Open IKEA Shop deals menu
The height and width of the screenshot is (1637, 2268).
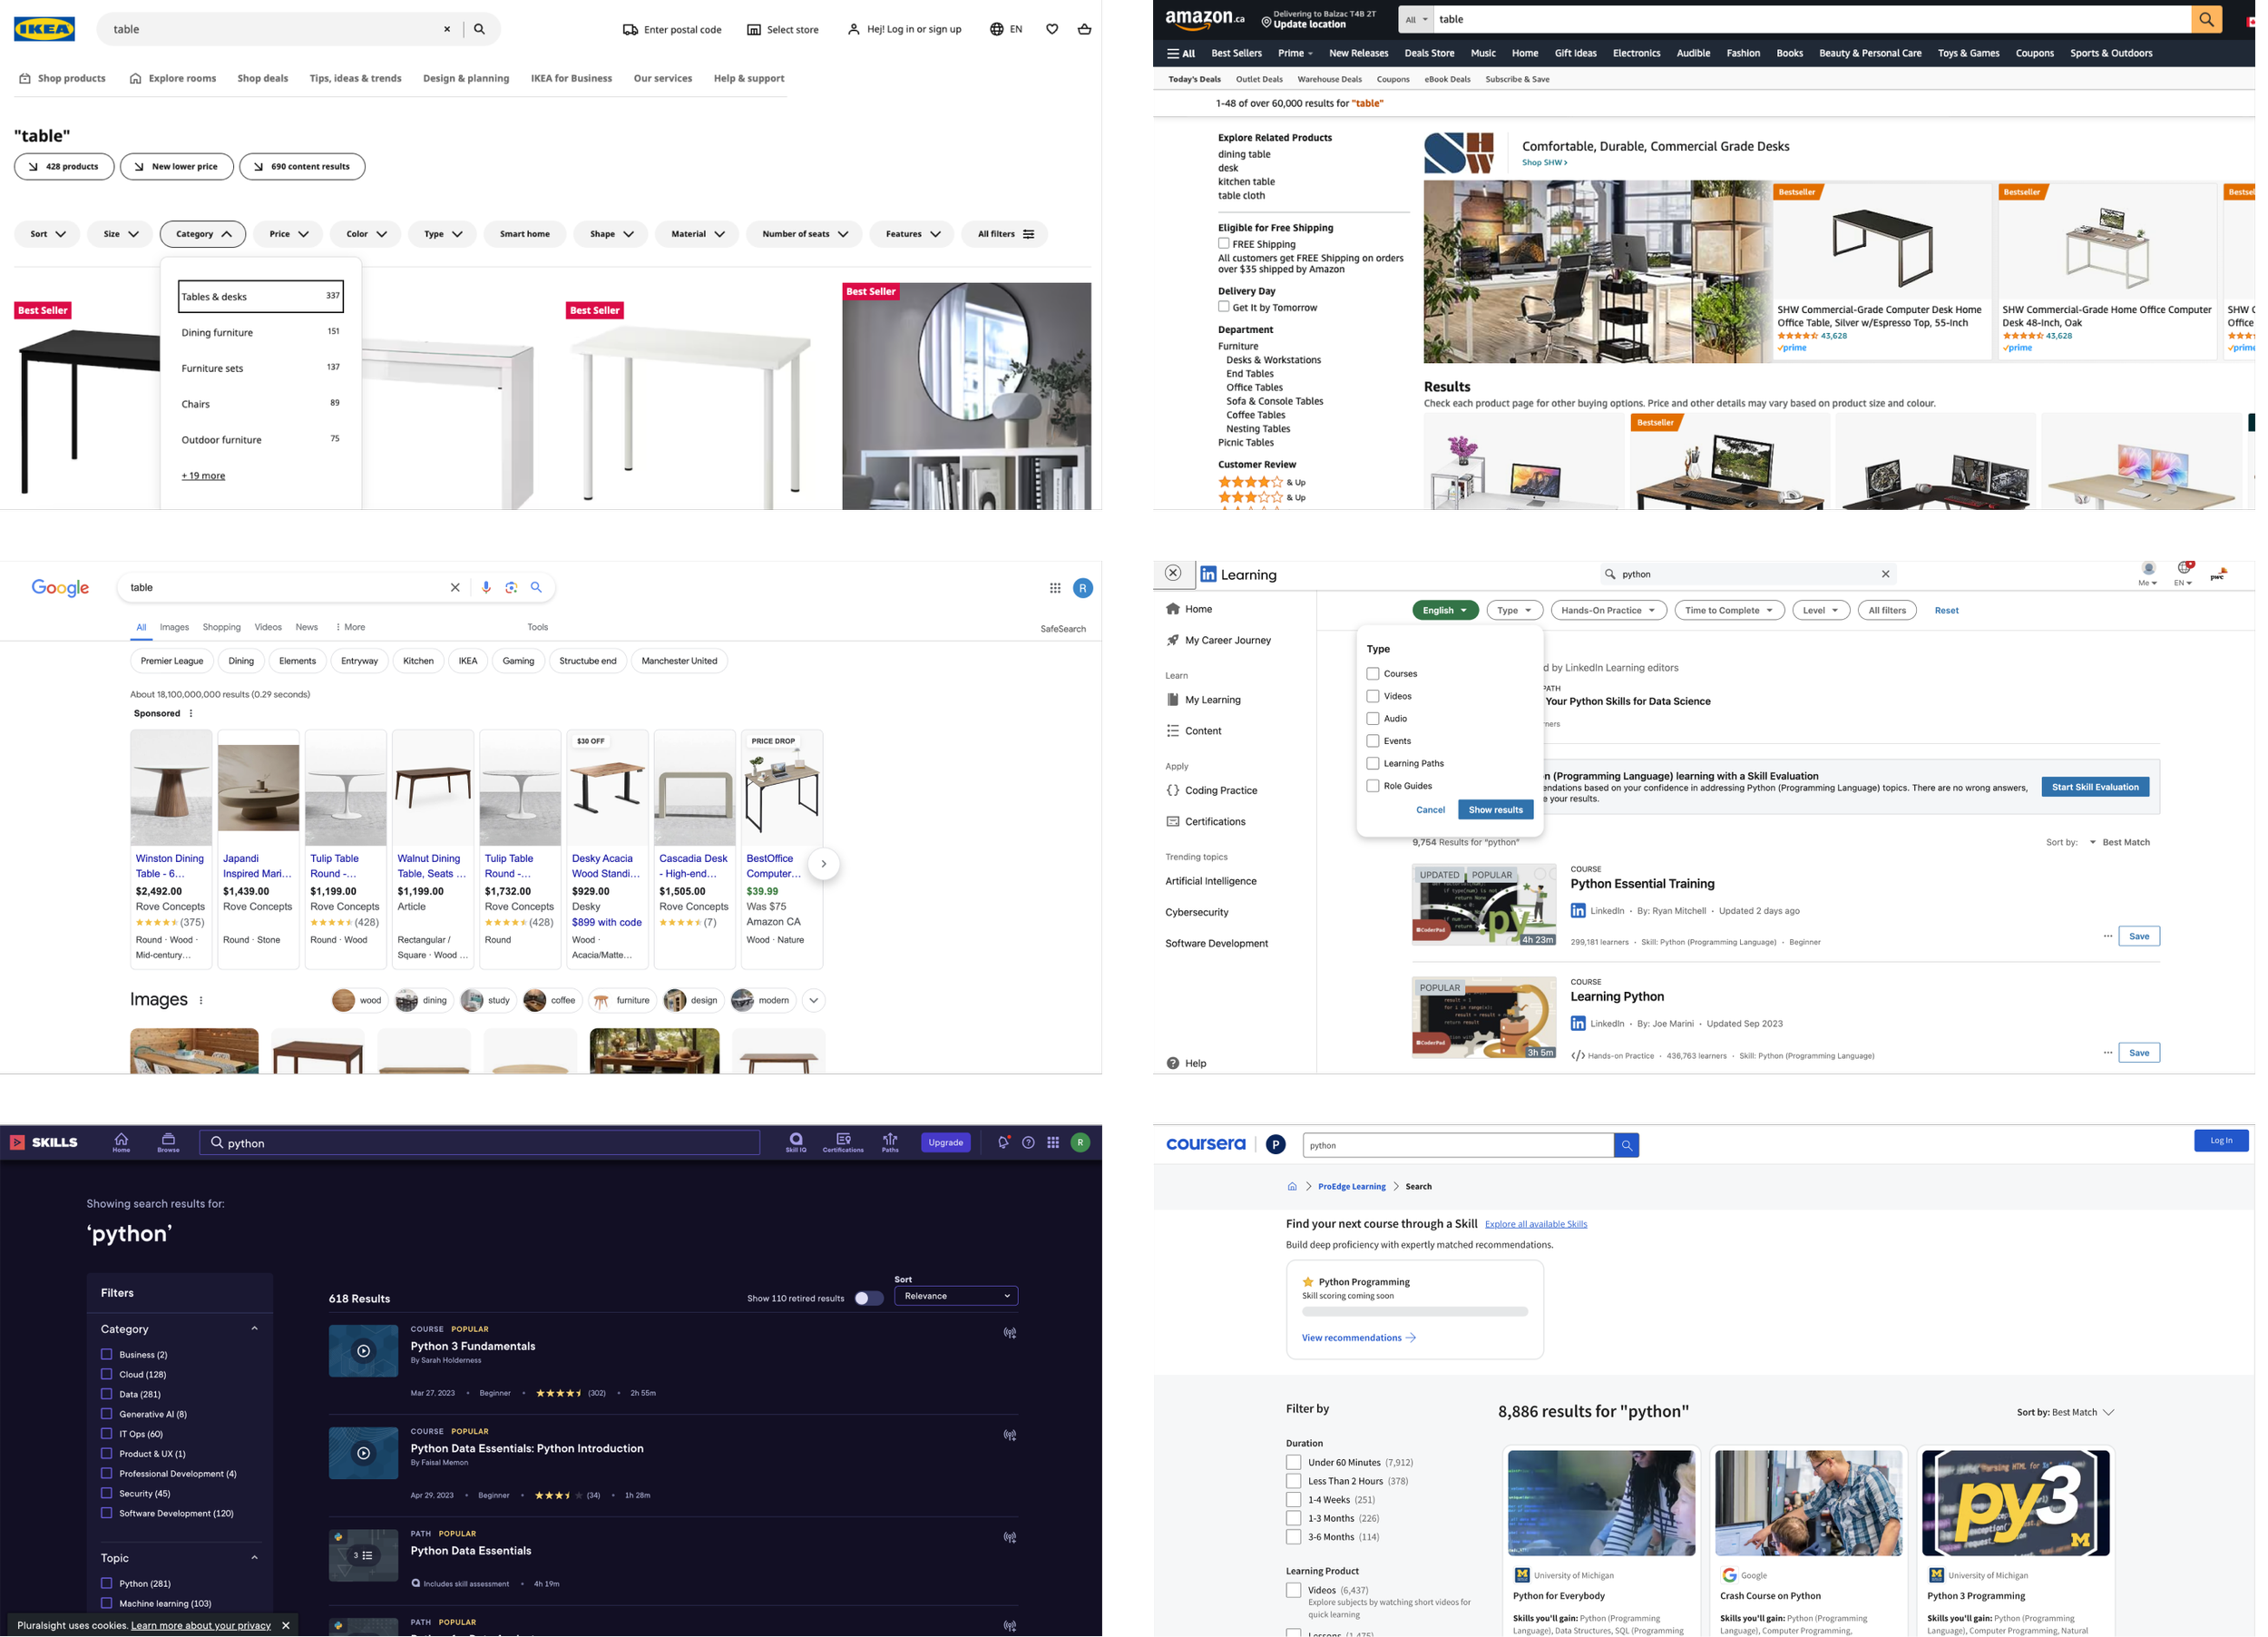[x=262, y=78]
